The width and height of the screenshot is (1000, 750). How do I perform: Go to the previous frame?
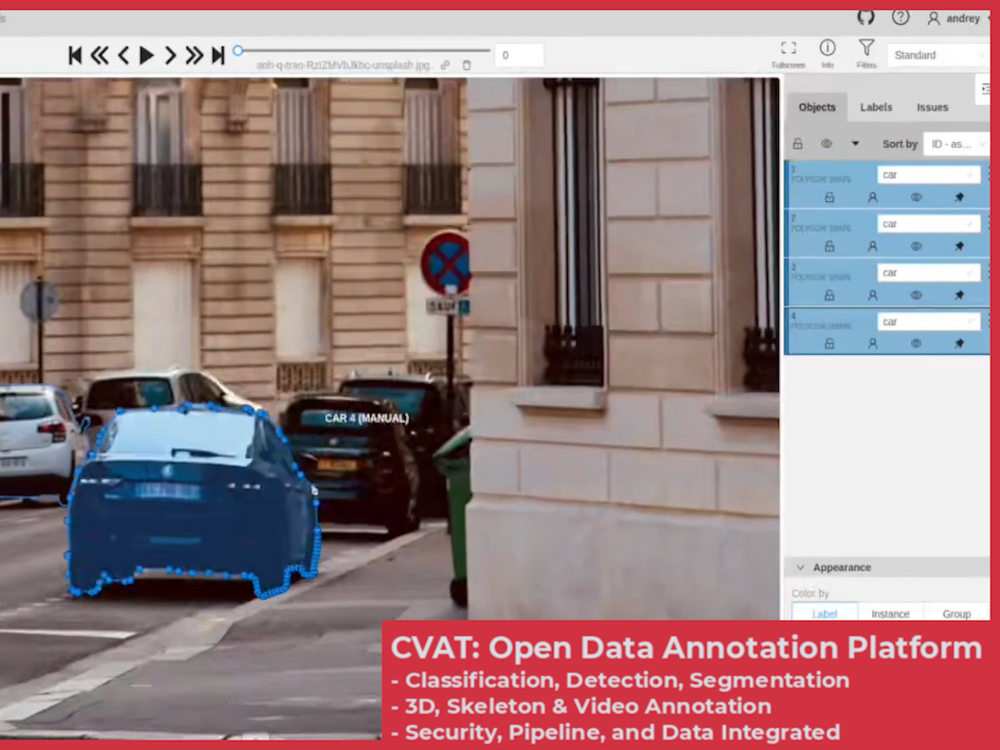[124, 55]
